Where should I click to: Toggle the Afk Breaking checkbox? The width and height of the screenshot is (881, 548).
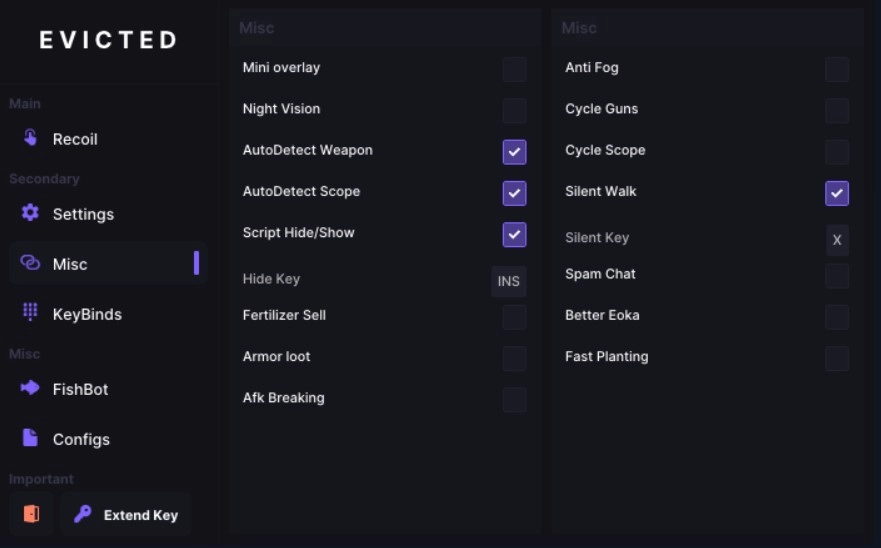(x=514, y=399)
